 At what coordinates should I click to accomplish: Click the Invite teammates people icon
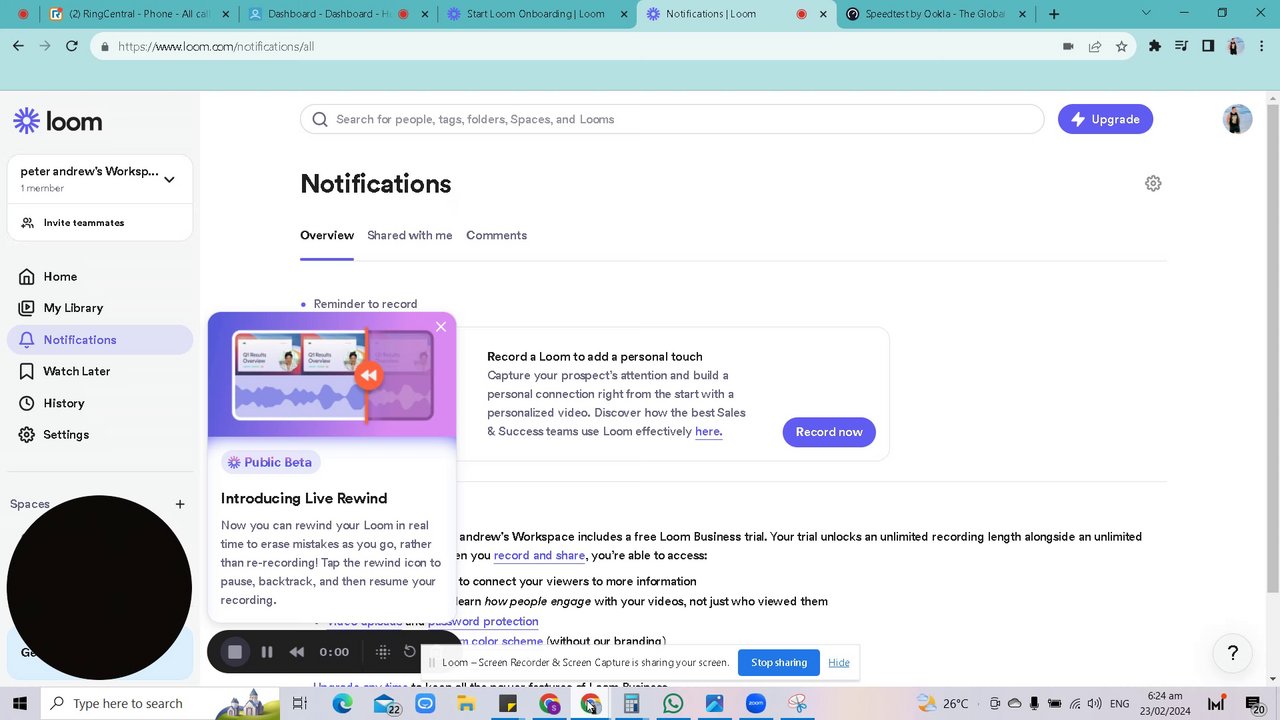(28, 223)
